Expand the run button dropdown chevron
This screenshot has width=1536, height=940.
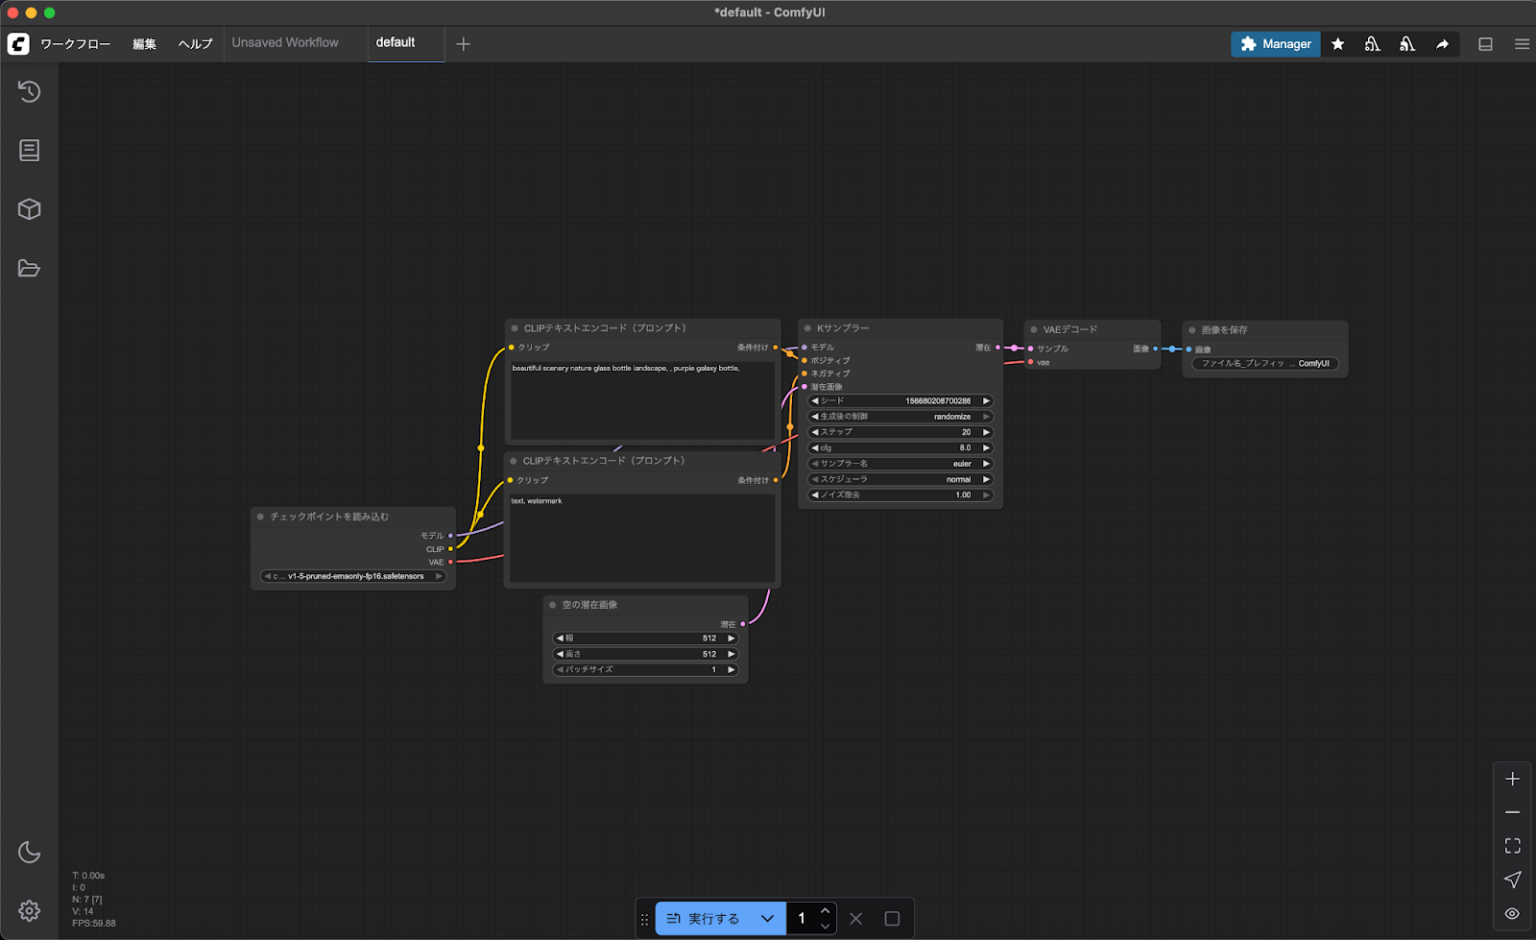click(x=767, y=918)
